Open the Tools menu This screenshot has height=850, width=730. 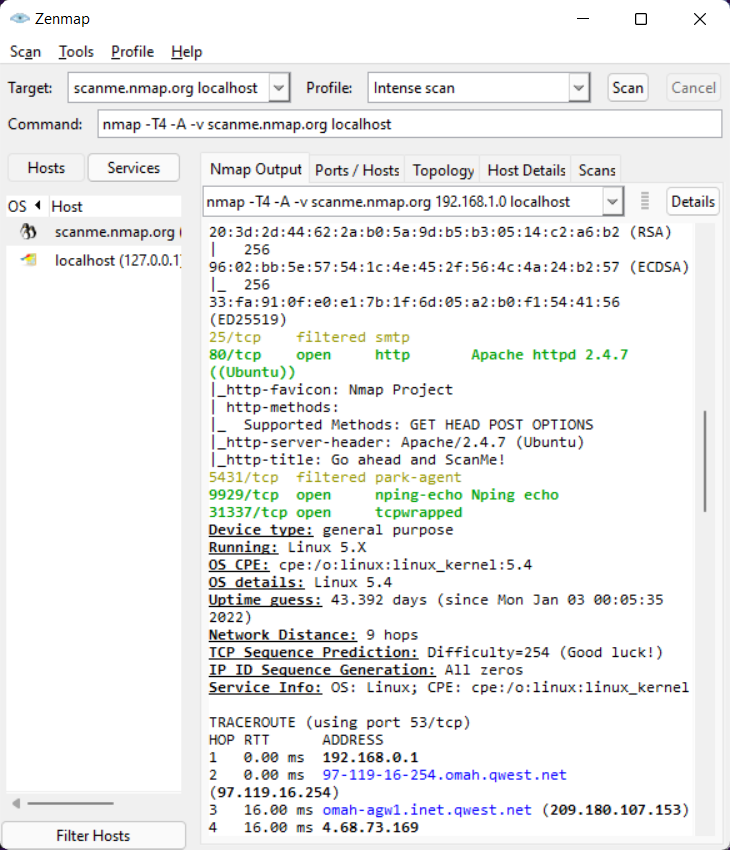(x=76, y=52)
